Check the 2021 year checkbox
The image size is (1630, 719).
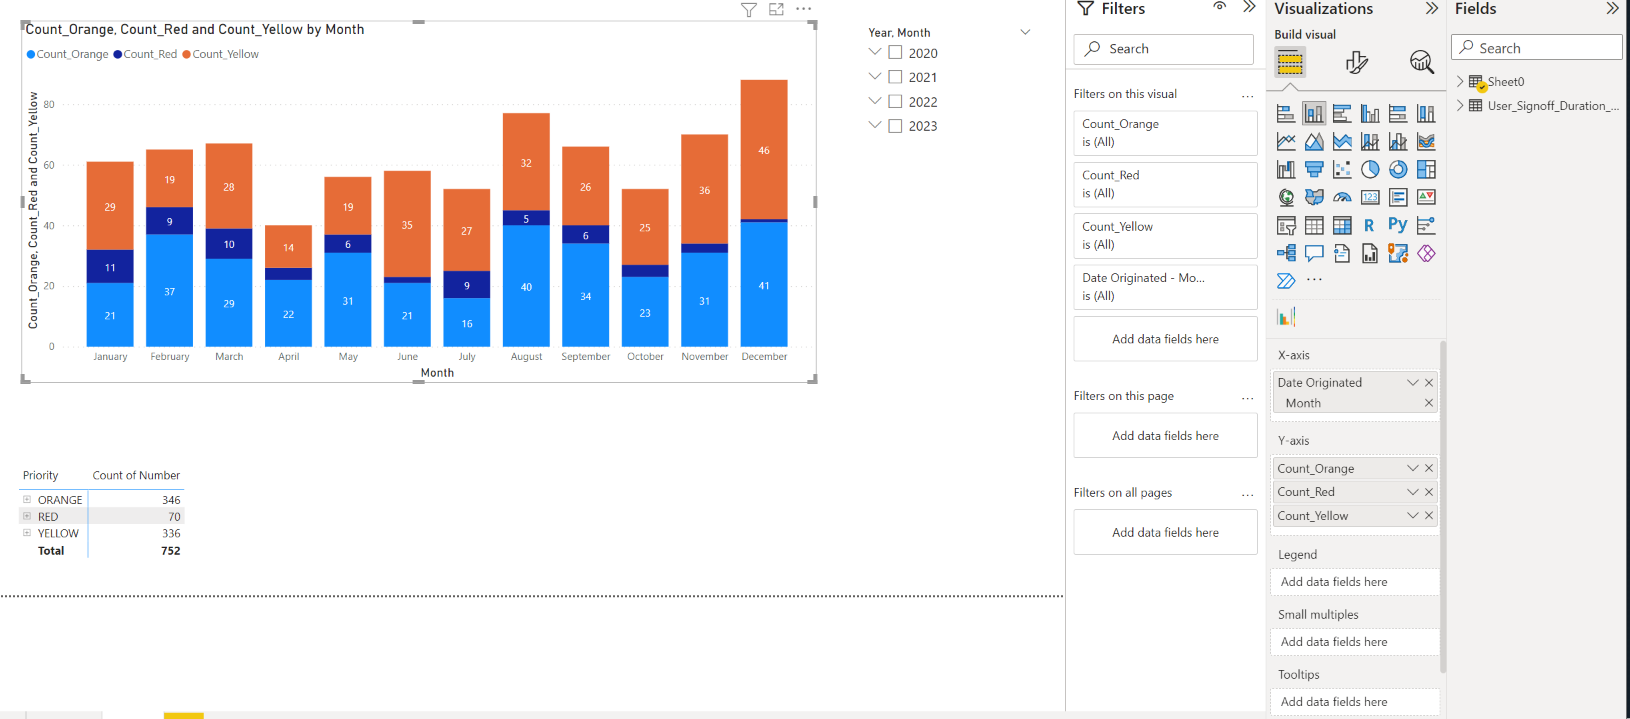coord(895,77)
